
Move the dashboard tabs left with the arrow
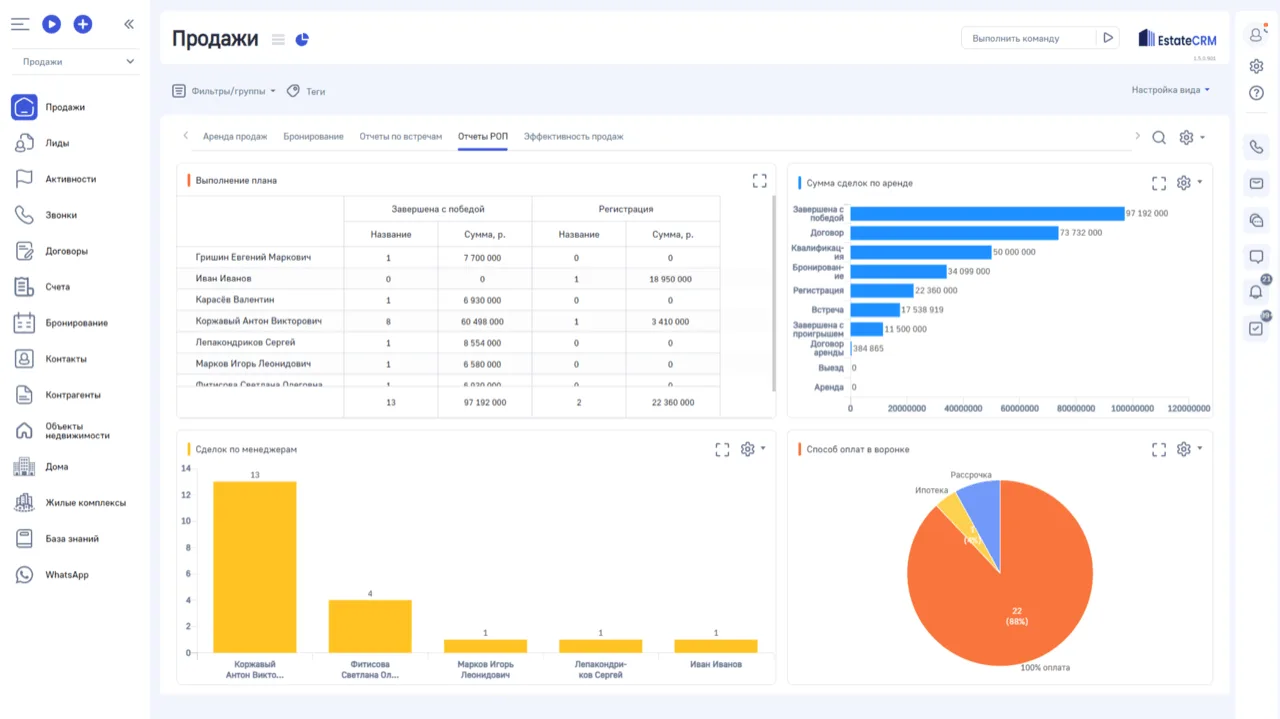[x=185, y=136]
